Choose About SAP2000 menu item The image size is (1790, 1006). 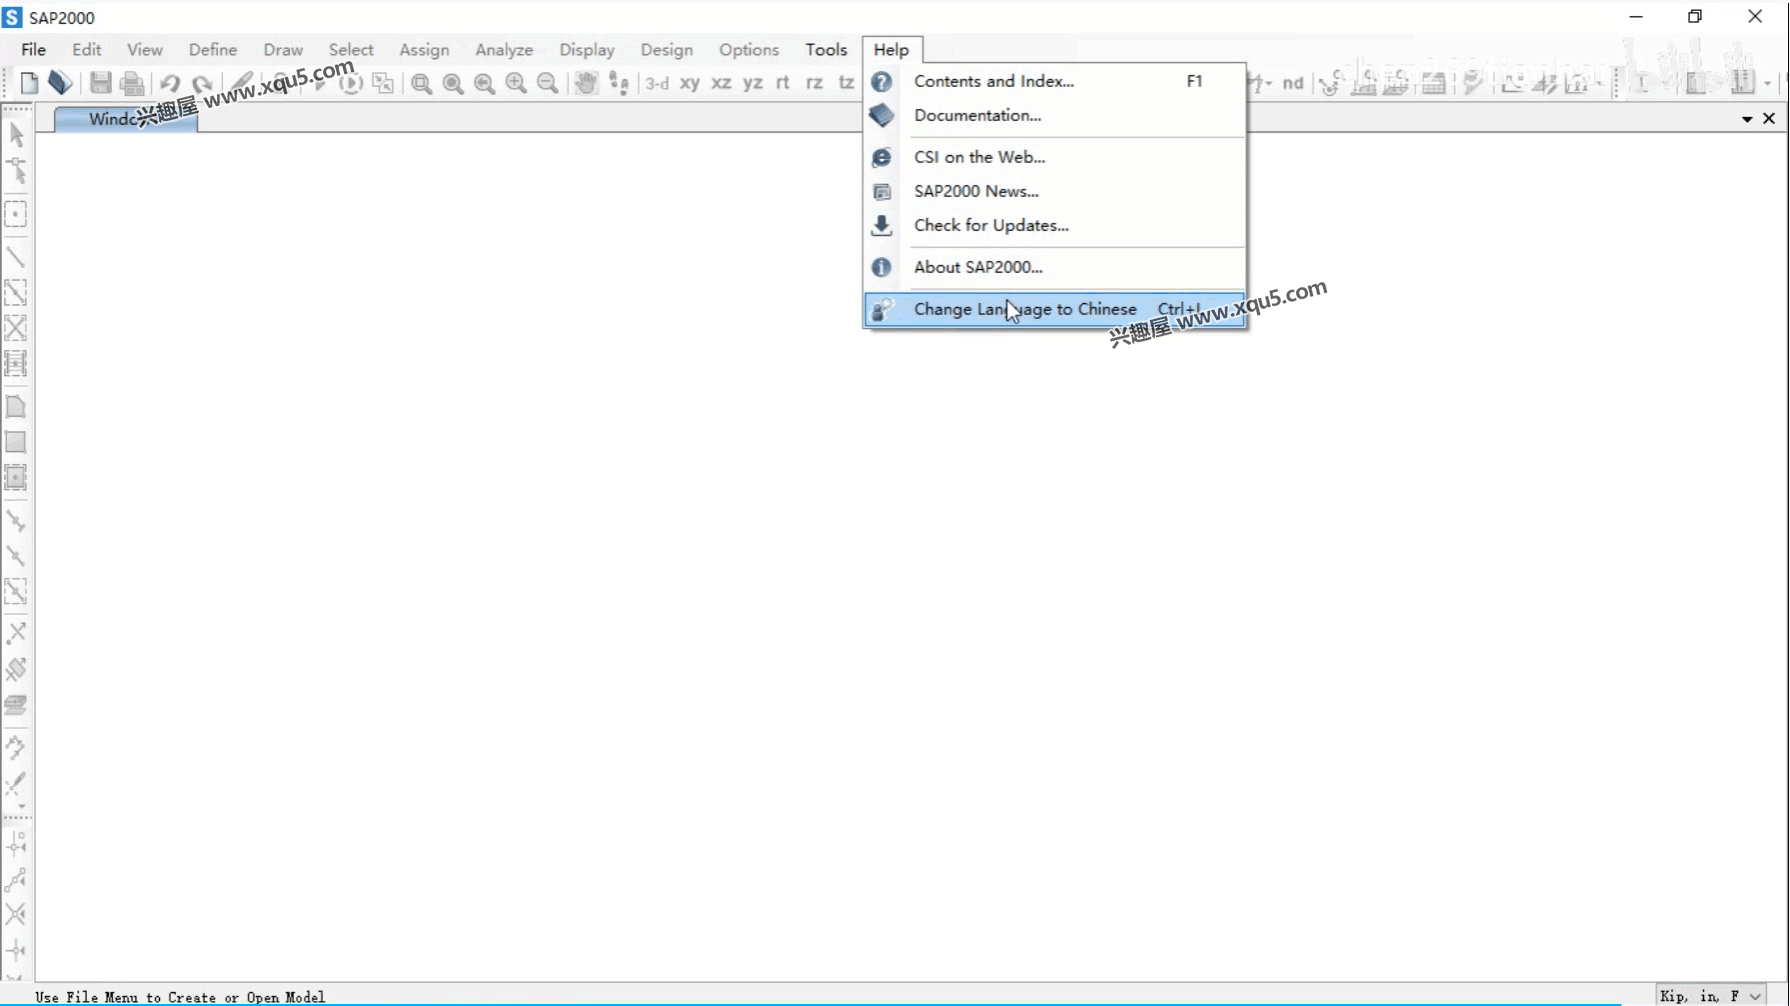pos(1055,267)
